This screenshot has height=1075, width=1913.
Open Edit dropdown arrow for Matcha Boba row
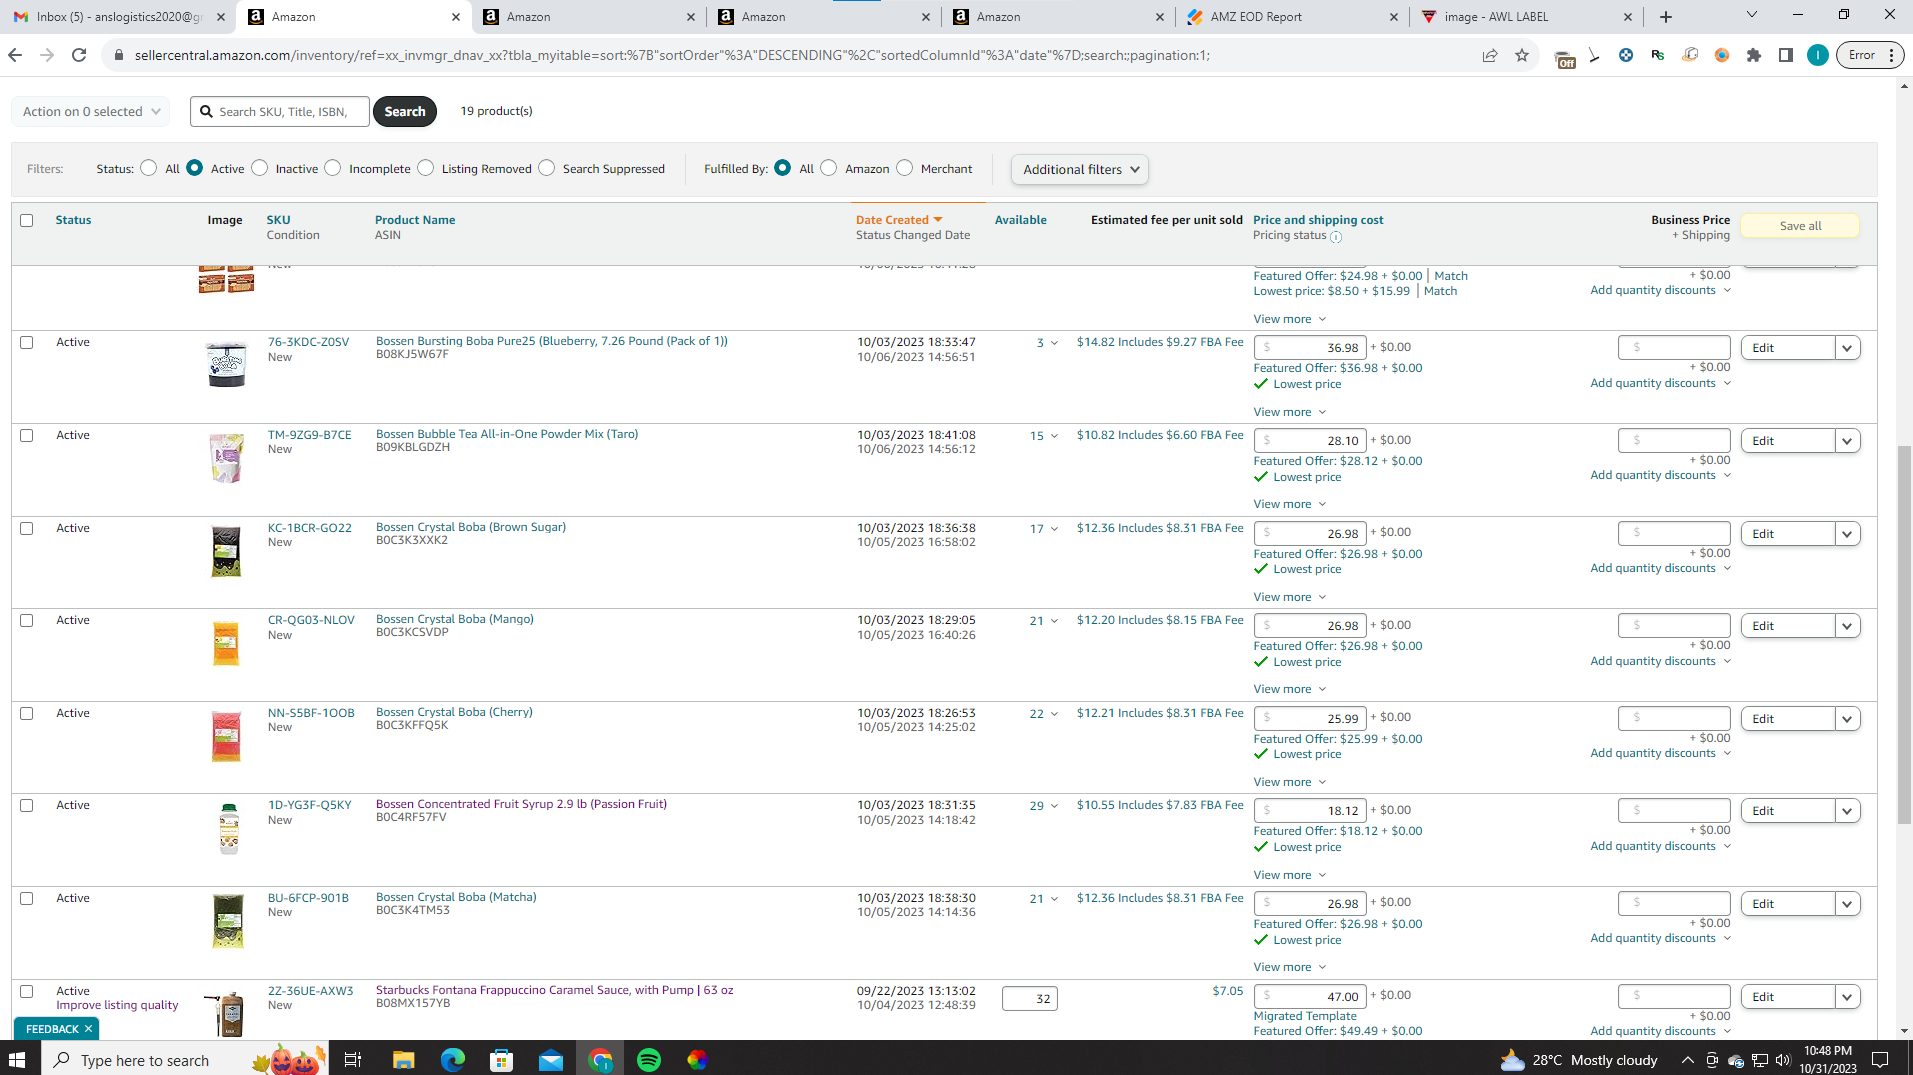(1847, 904)
